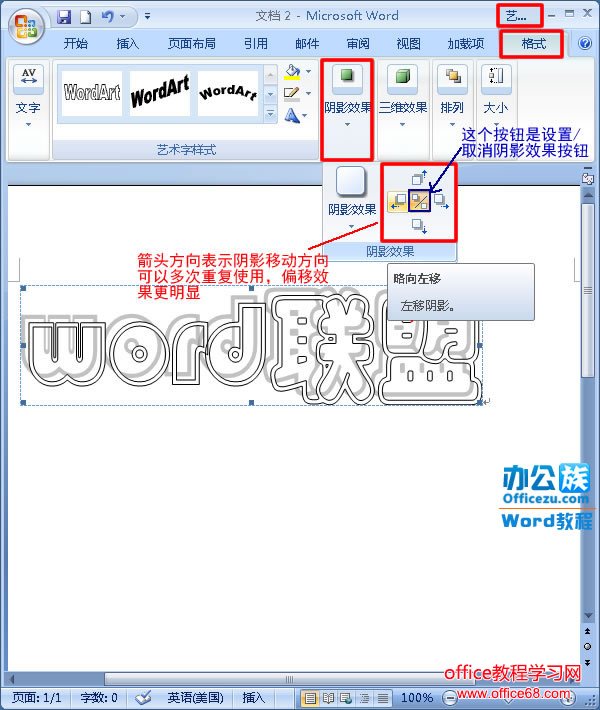
Task: Open the 审阅 tab
Action: (x=358, y=43)
